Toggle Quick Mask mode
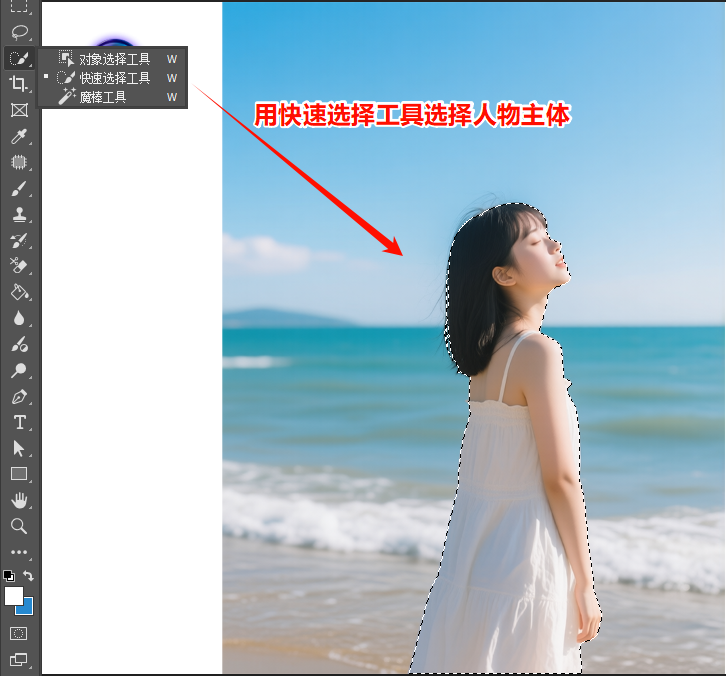Viewport: 726px width, 676px height. coord(18,633)
